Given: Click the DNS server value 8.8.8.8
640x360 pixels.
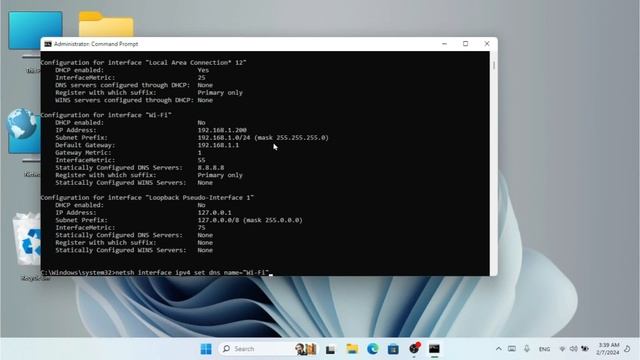Looking at the screenshot, I should coord(211,168).
